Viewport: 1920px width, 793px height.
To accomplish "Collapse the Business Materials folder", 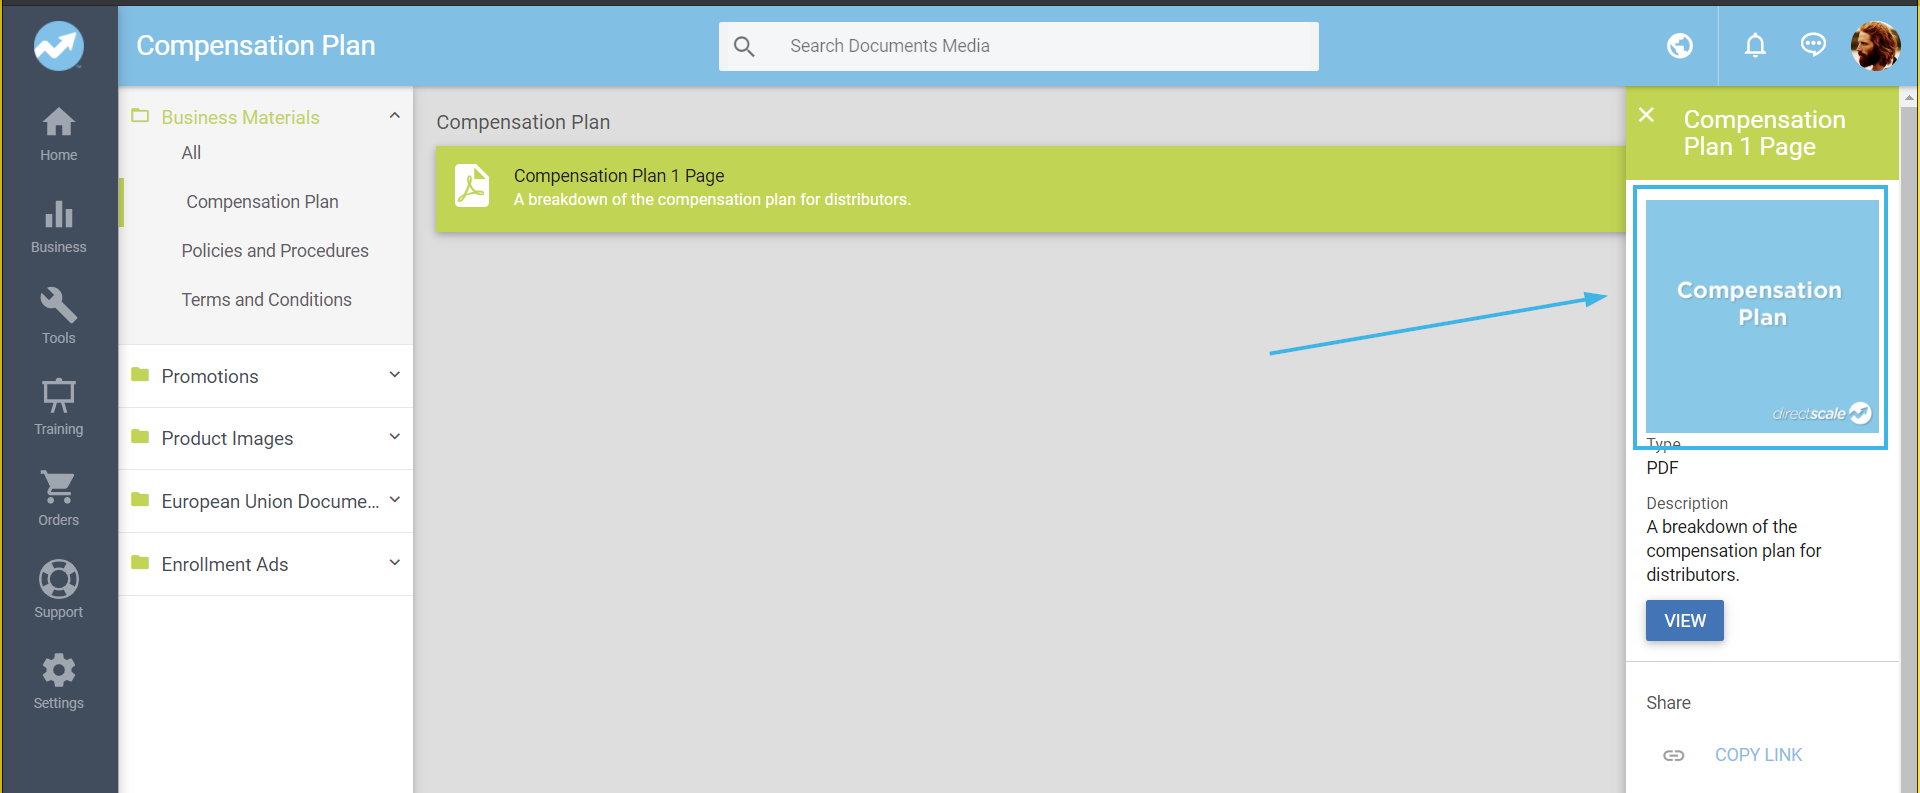I will 395,116.
